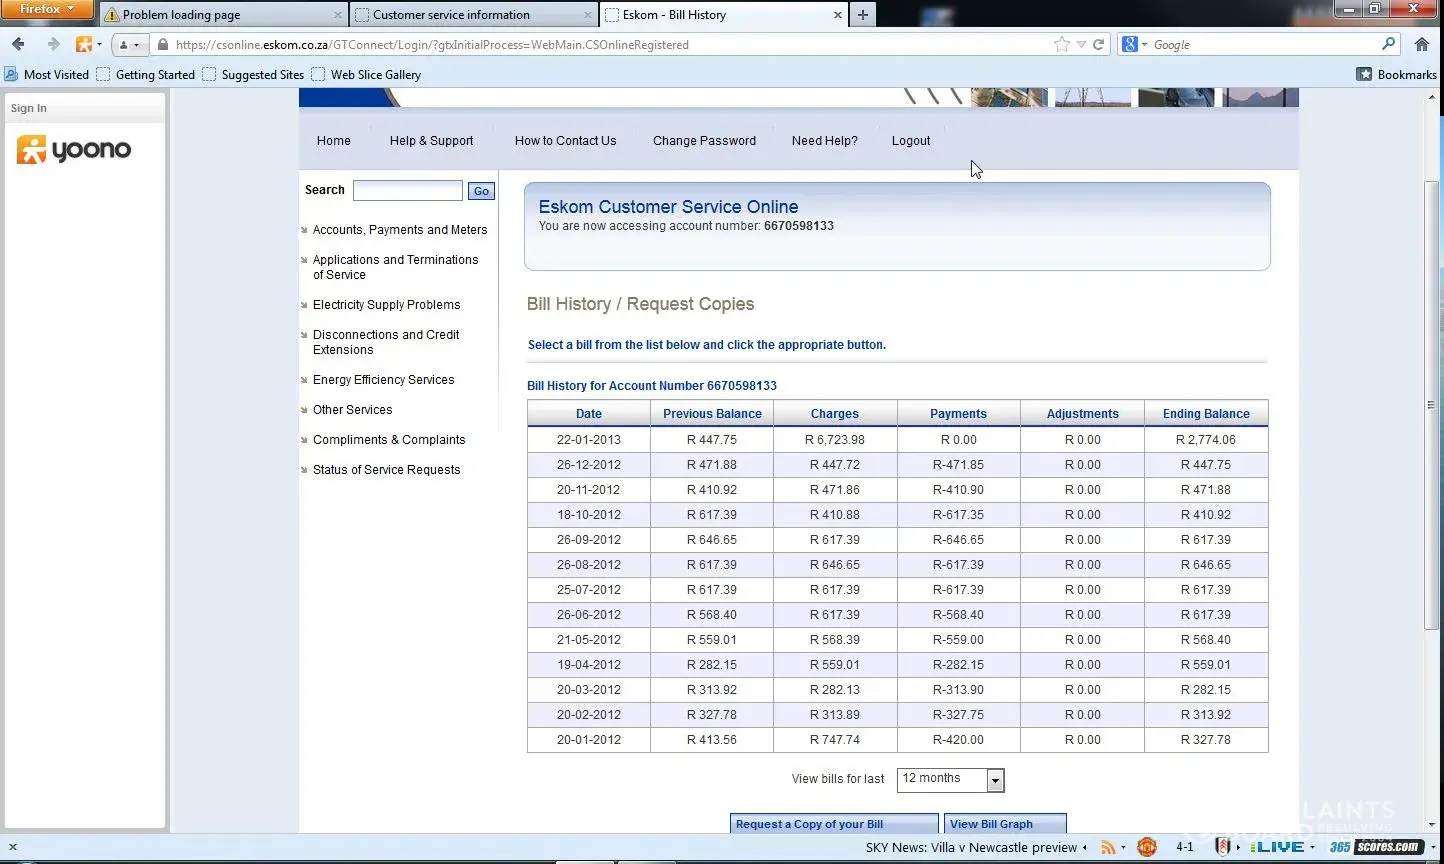Image resolution: width=1444 pixels, height=864 pixels.
Task: Click the RSS feed icon in status bar
Action: [x=1108, y=847]
